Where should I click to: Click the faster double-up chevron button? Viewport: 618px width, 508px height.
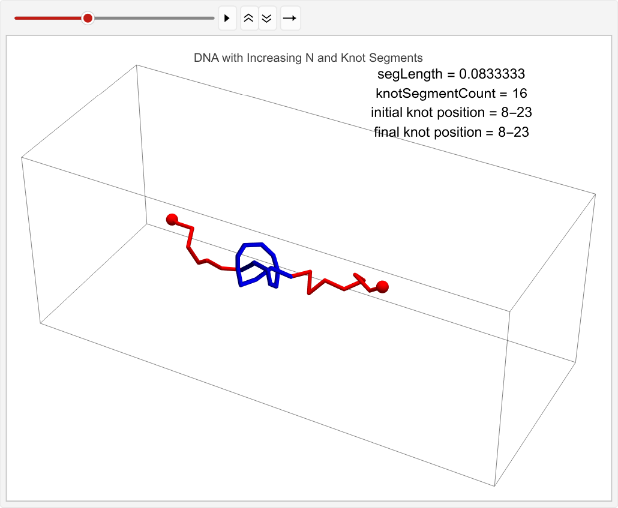click(x=249, y=18)
